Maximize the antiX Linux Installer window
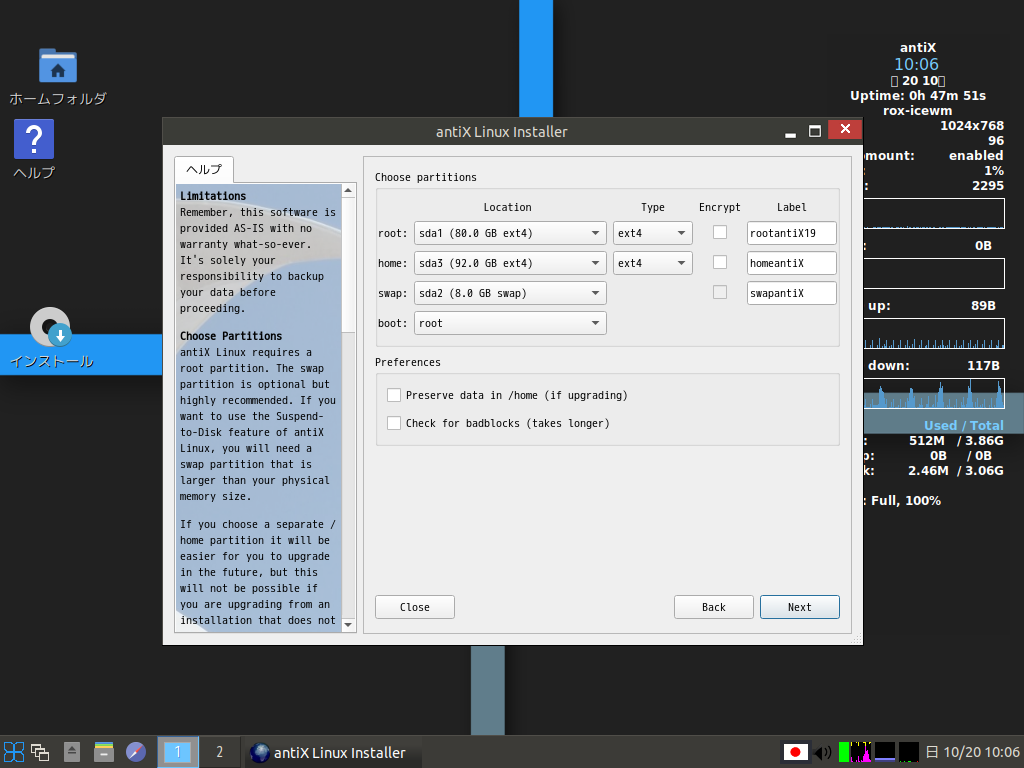This screenshot has height=768, width=1024. point(814,131)
